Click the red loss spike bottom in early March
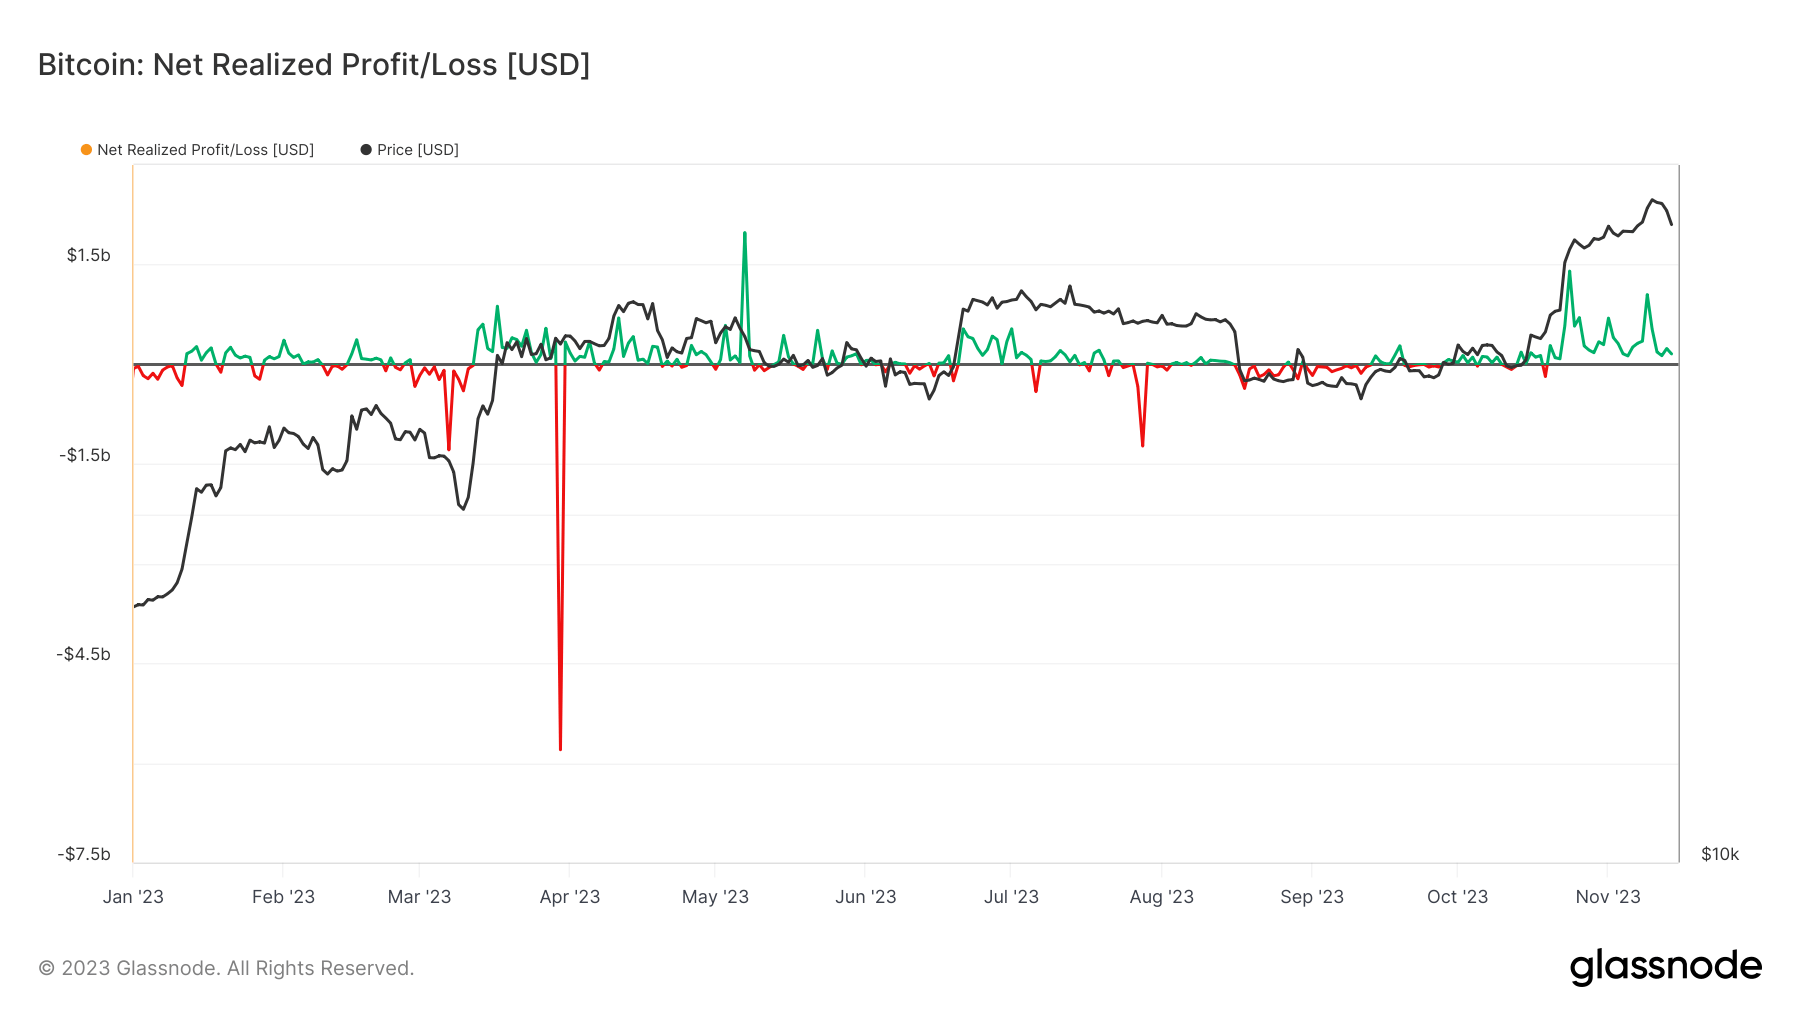 [448, 449]
